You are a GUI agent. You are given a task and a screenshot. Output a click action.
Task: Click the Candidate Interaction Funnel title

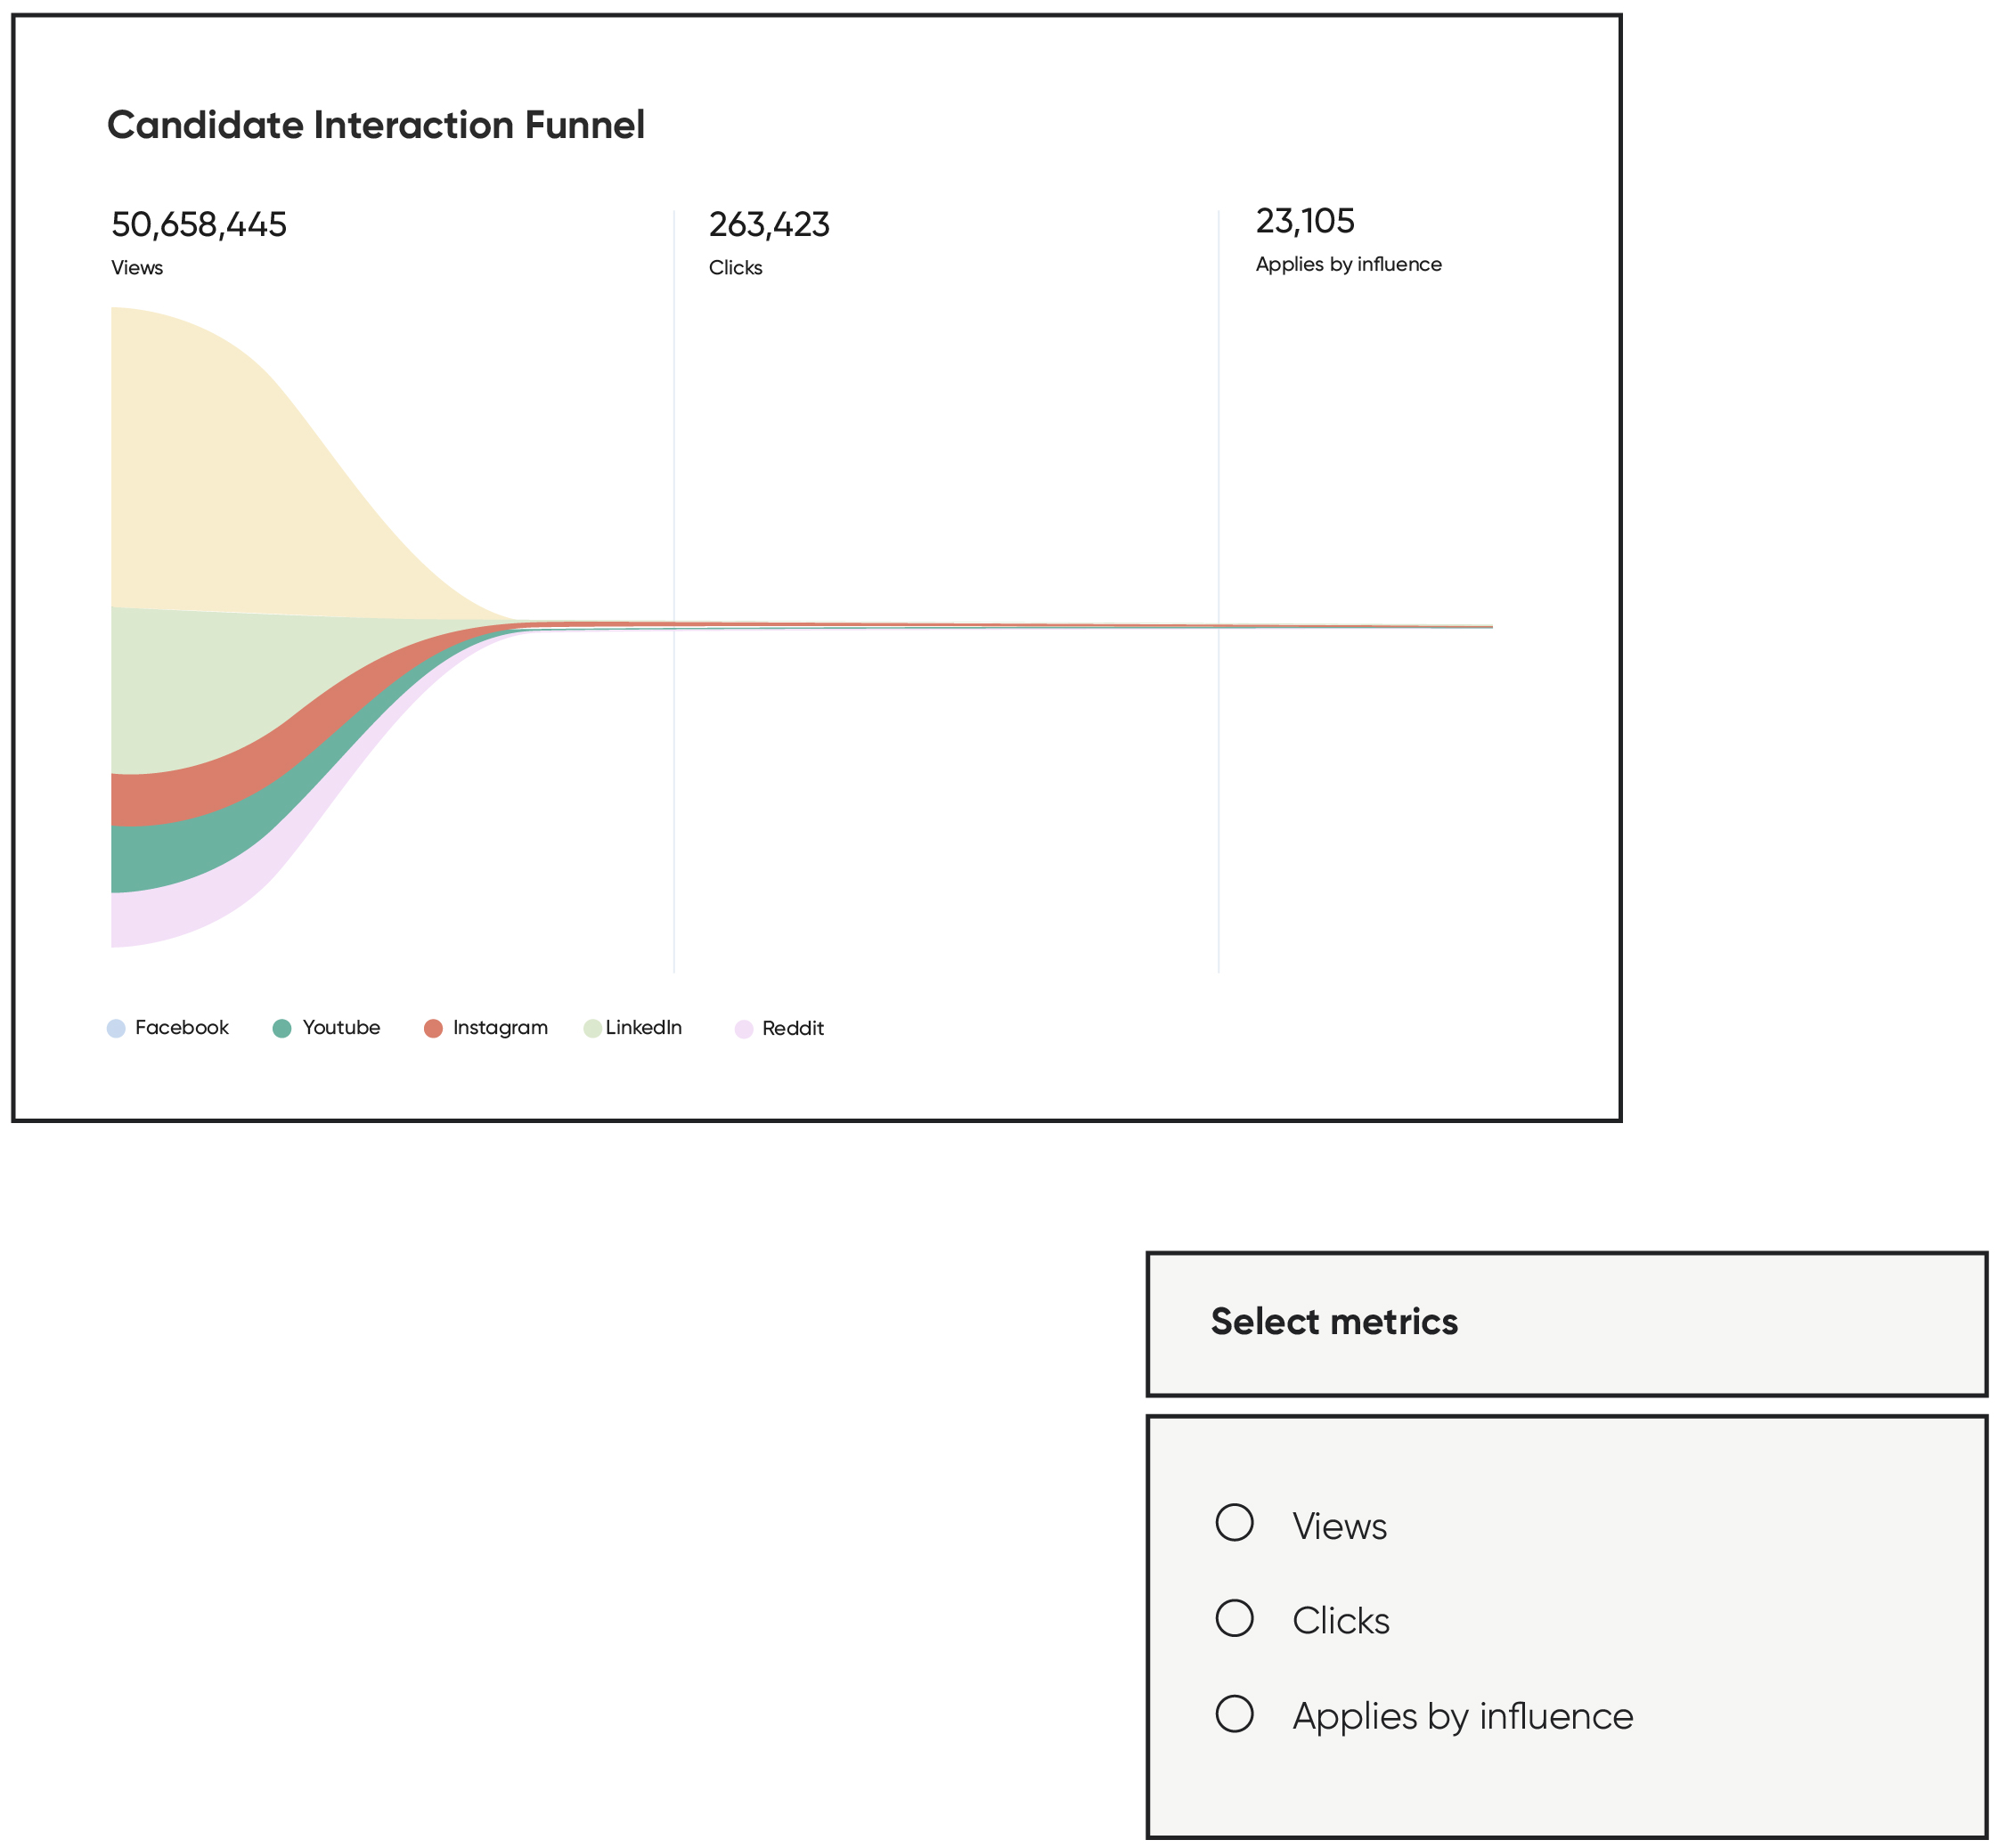click(376, 125)
